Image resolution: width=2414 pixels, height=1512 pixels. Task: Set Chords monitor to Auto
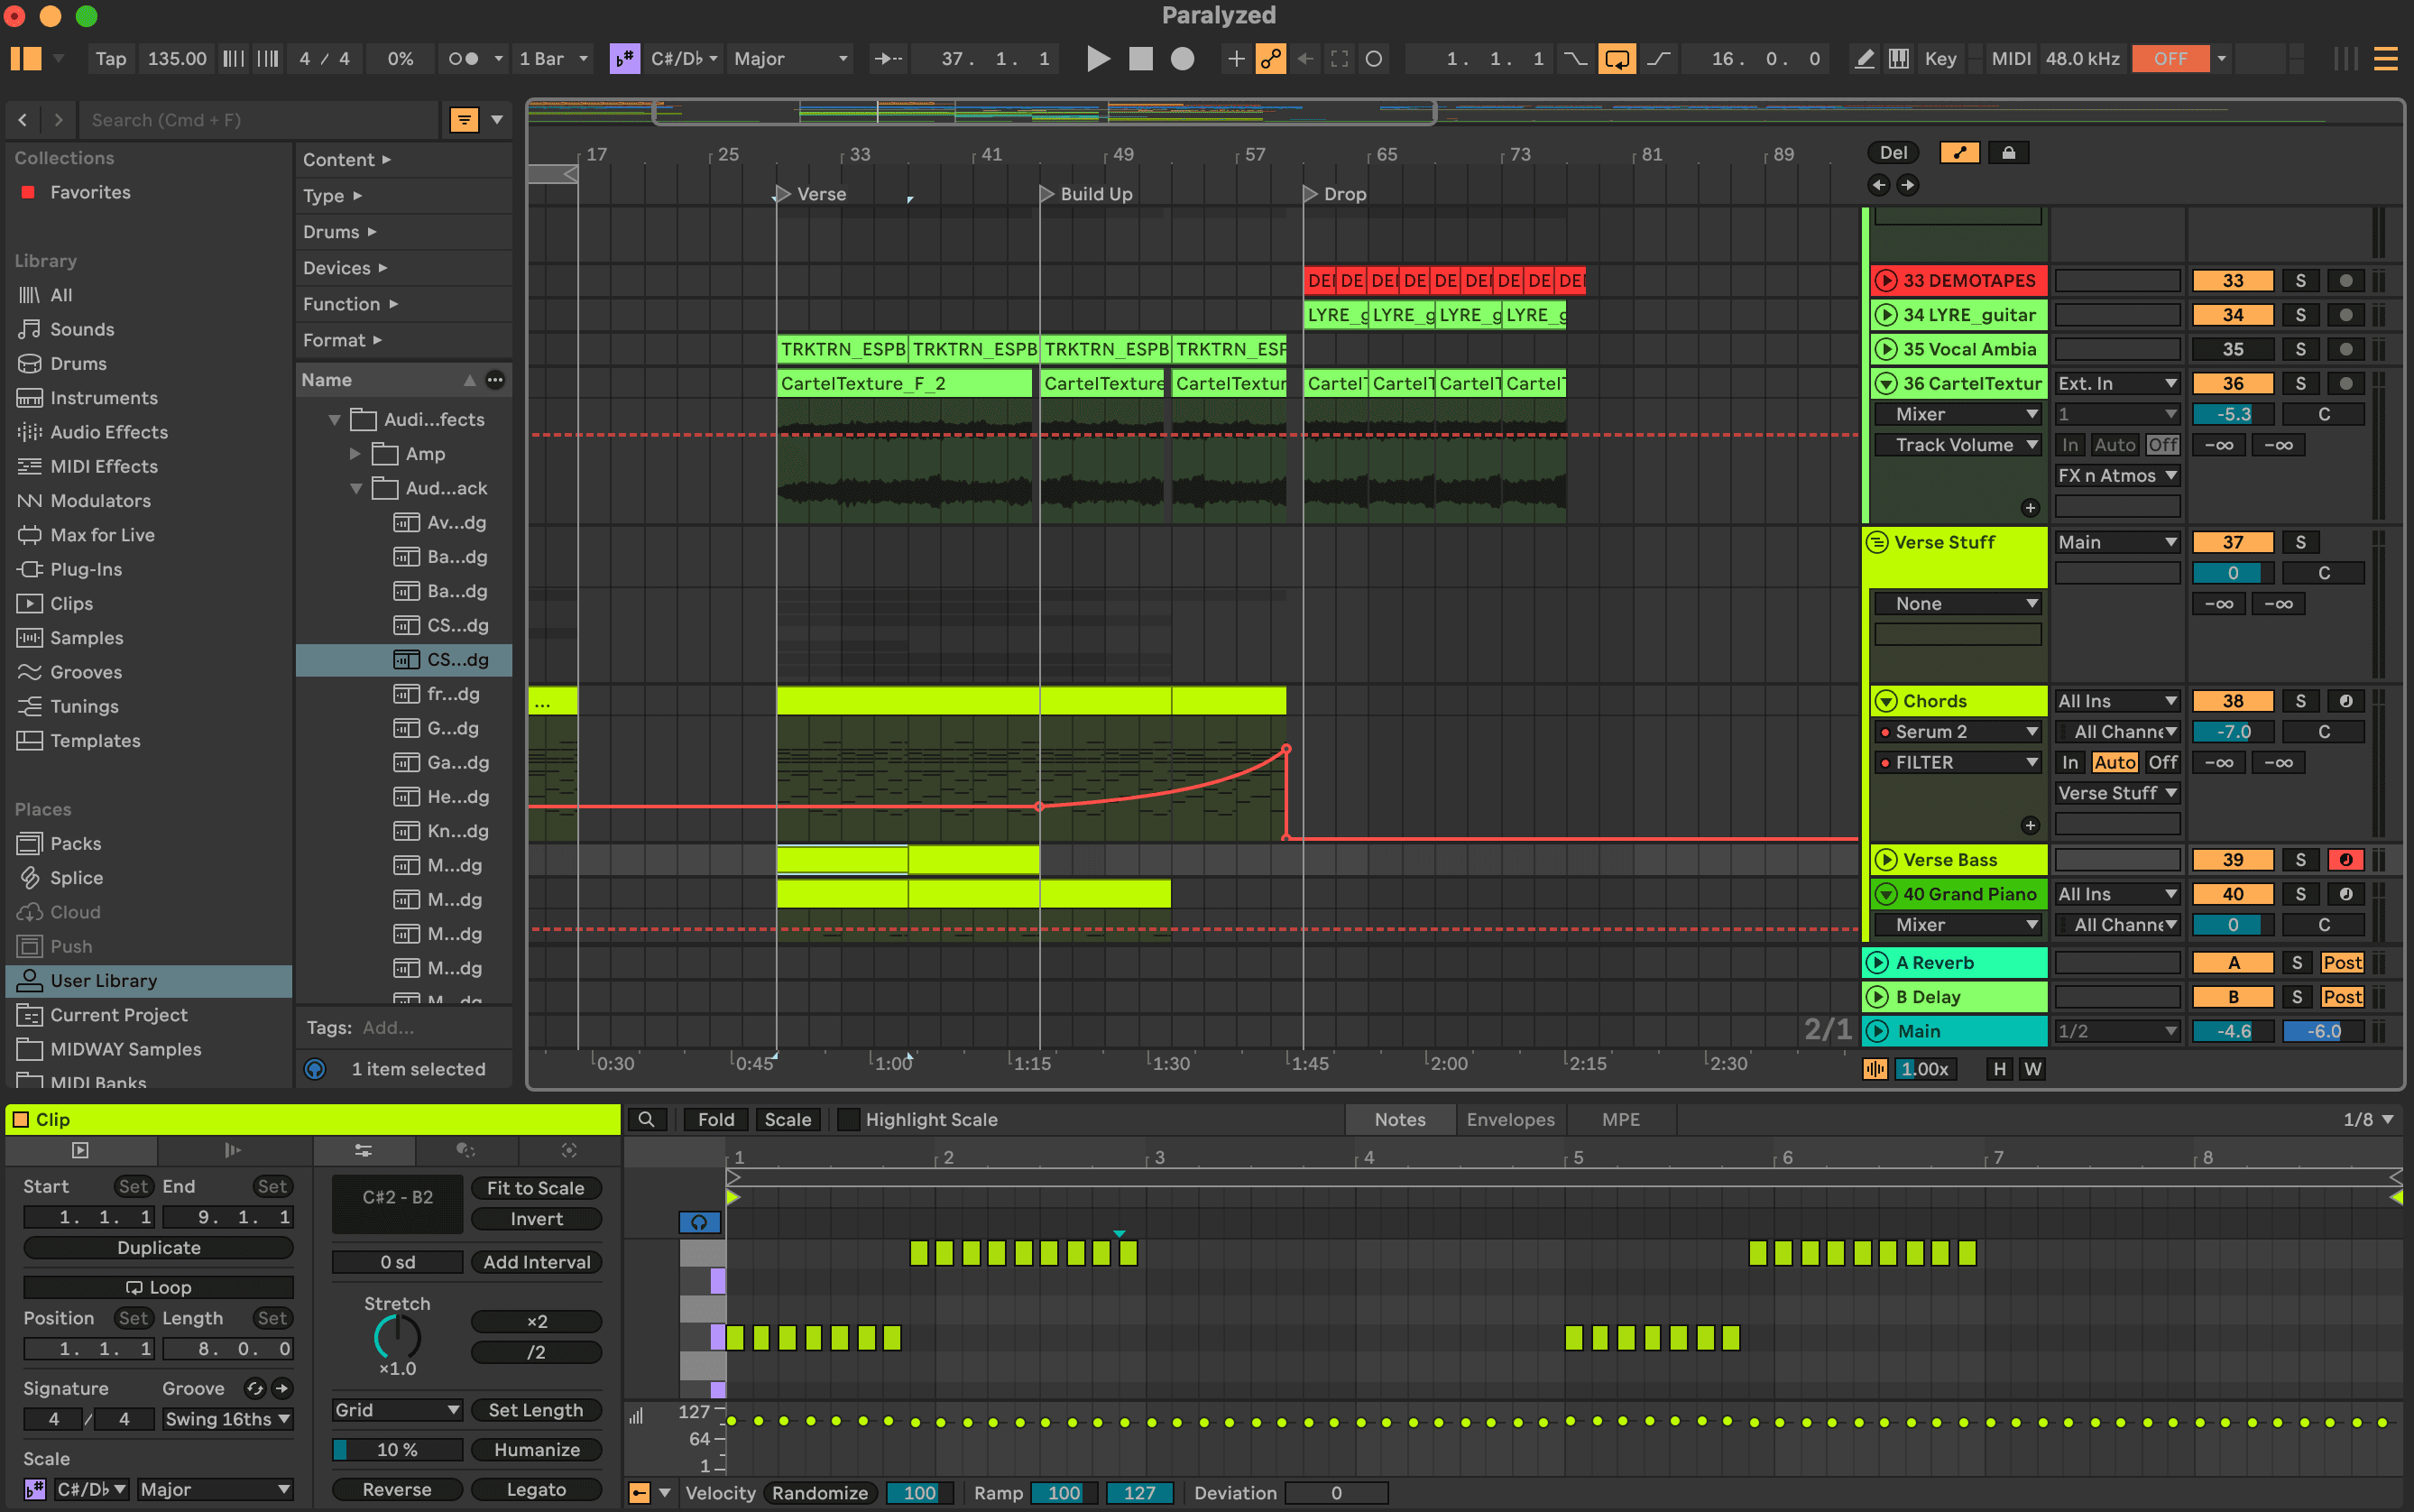click(x=2114, y=762)
